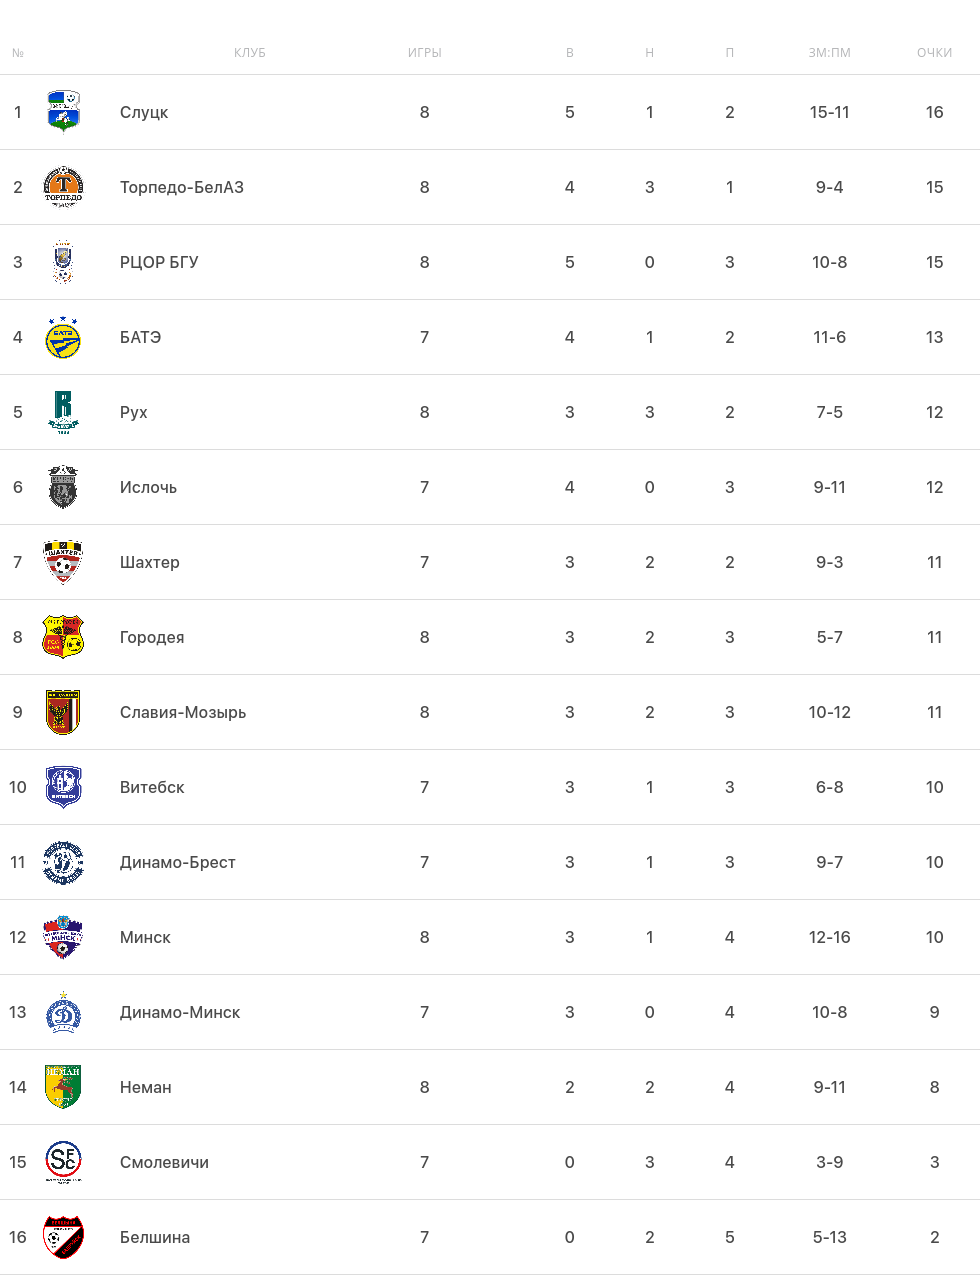
Task: Click the Витебск club emblem
Action: click(x=63, y=787)
